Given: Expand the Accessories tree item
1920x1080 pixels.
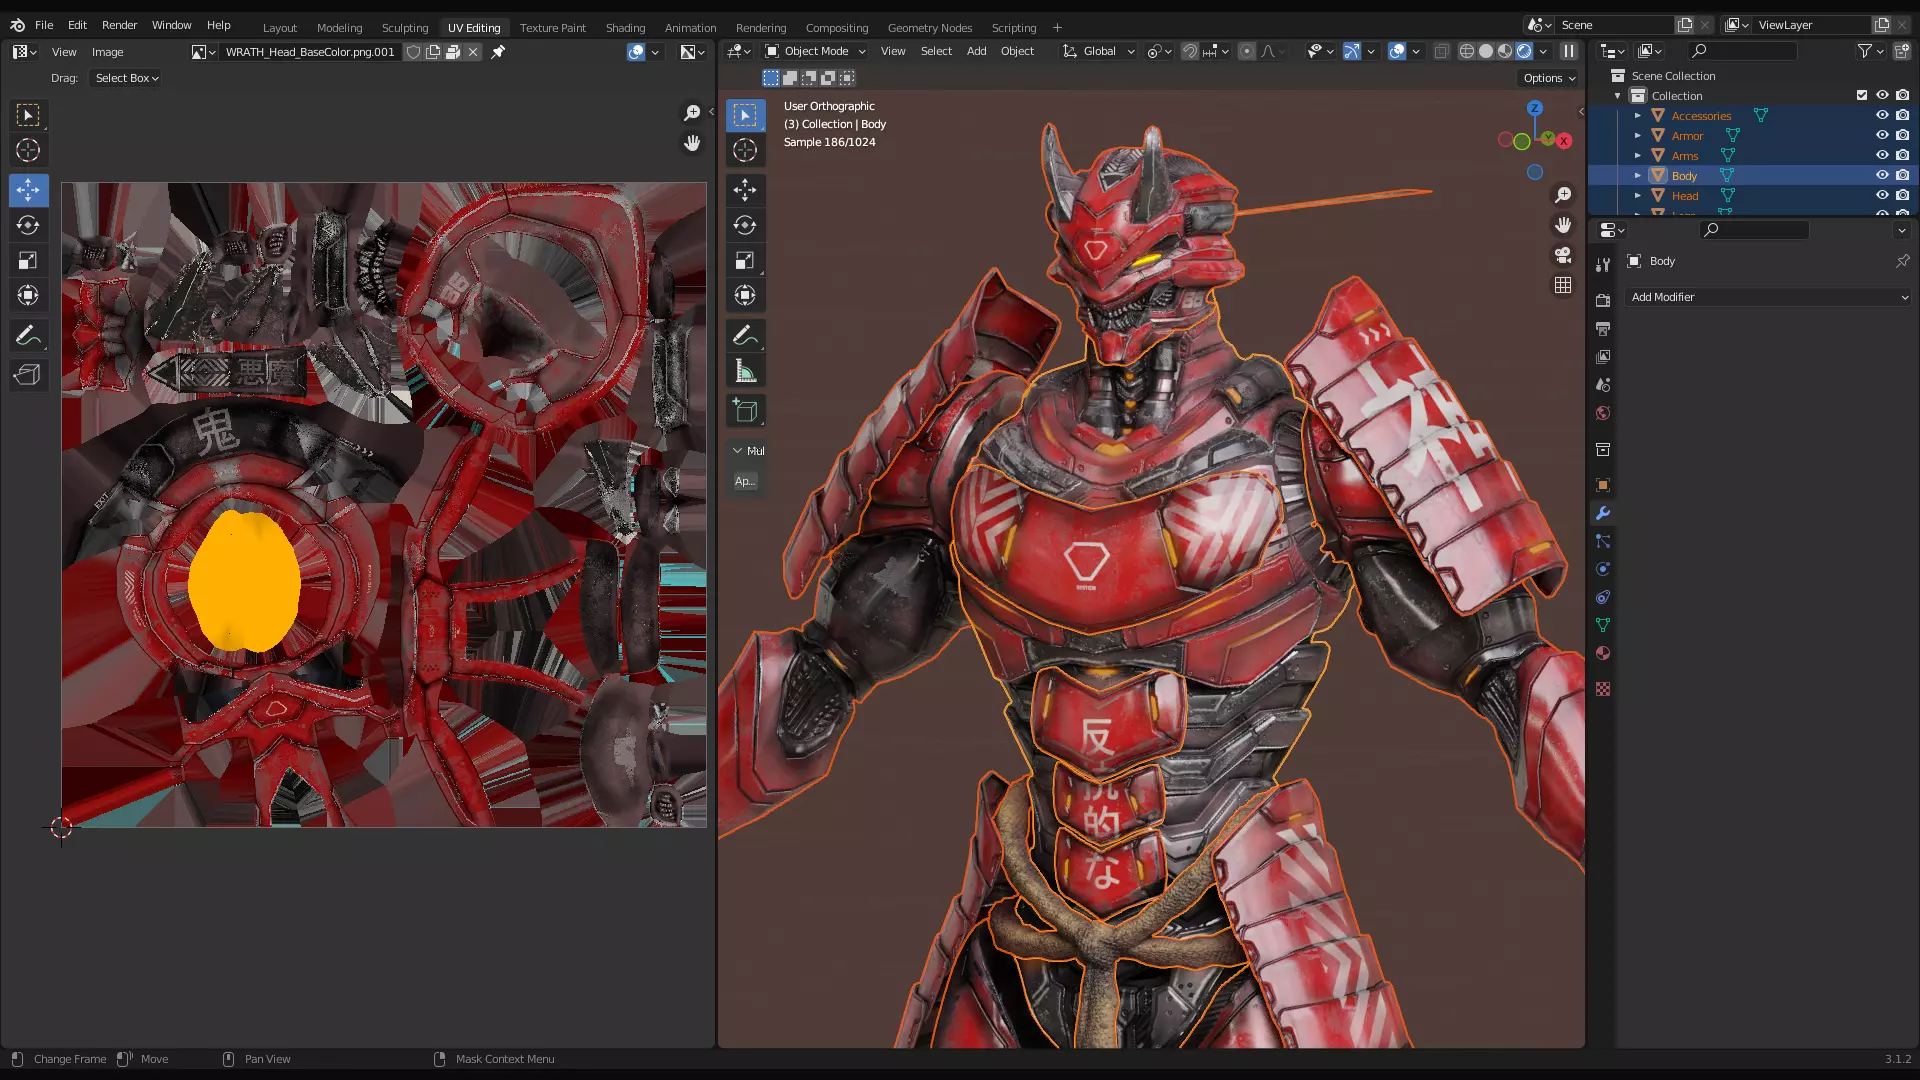Looking at the screenshot, I should (x=1638, y=115).
